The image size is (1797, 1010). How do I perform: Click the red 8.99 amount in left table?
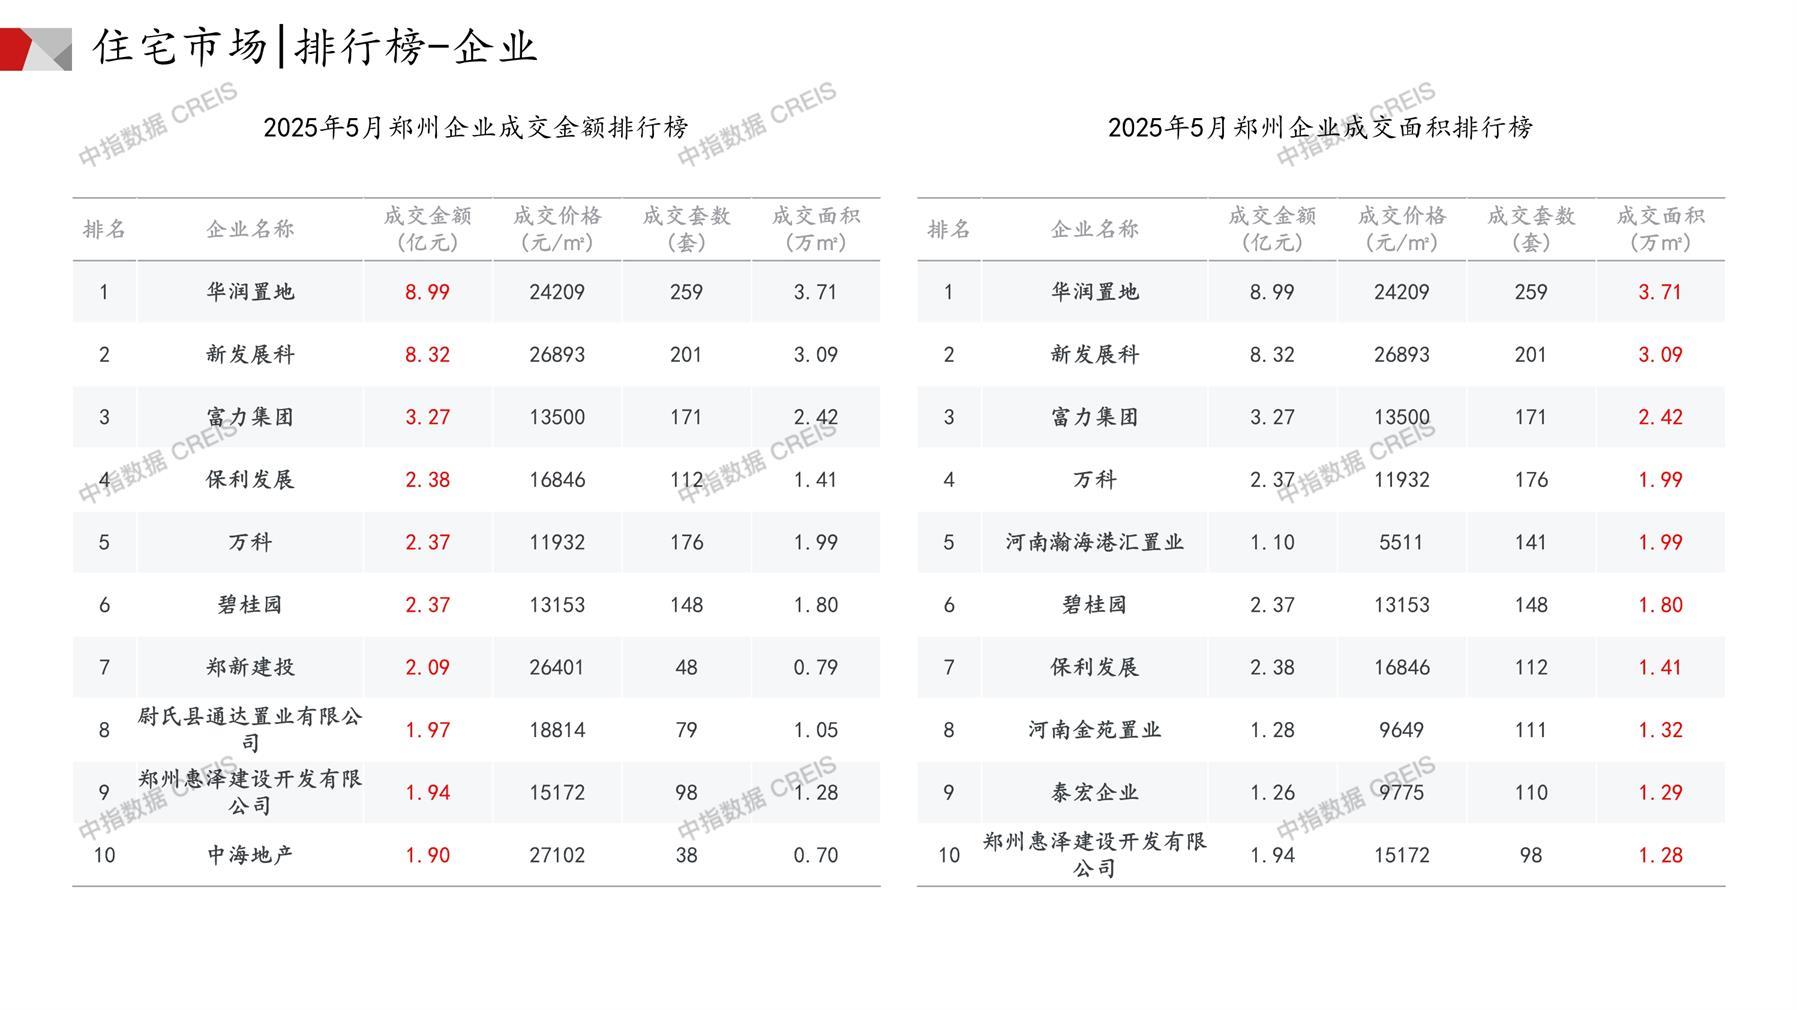click(x=427, y=292)
